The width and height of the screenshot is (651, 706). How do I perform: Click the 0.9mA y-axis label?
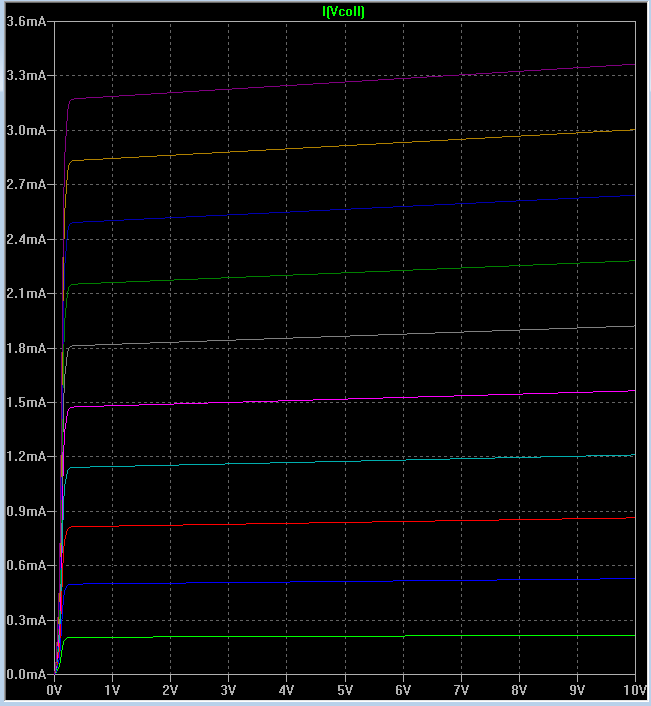click(x=26, y=511)
